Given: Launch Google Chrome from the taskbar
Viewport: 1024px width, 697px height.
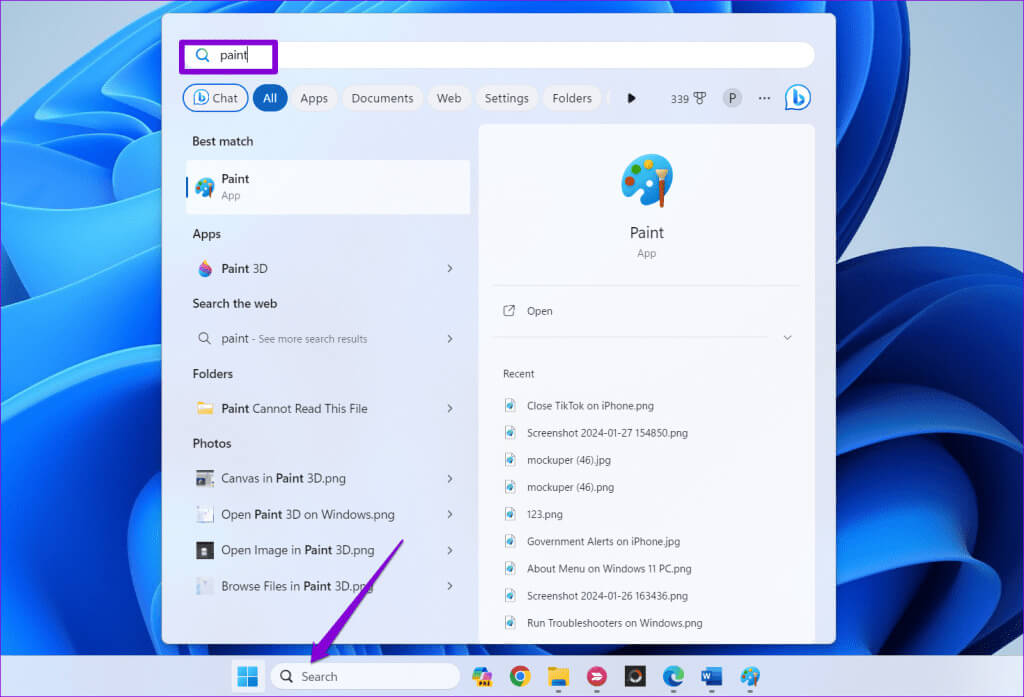Looking at the screenshot, I should pyautogui.click(x=520, y=676).
